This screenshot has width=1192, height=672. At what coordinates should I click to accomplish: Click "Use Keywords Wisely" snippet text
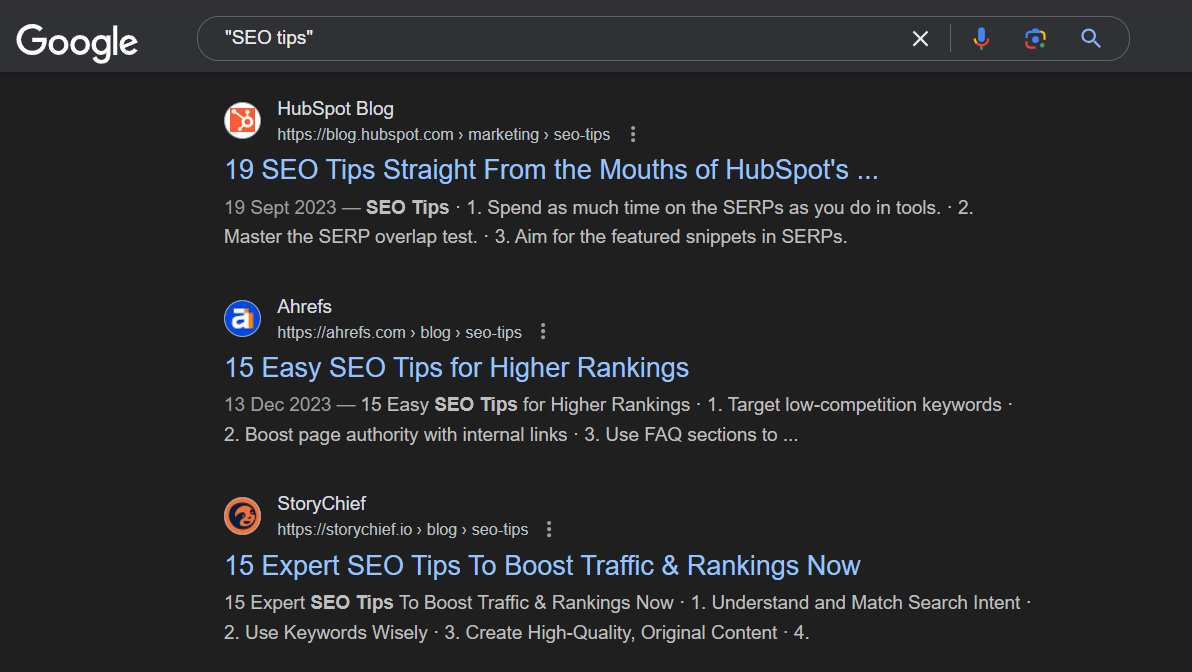[336, 632]
